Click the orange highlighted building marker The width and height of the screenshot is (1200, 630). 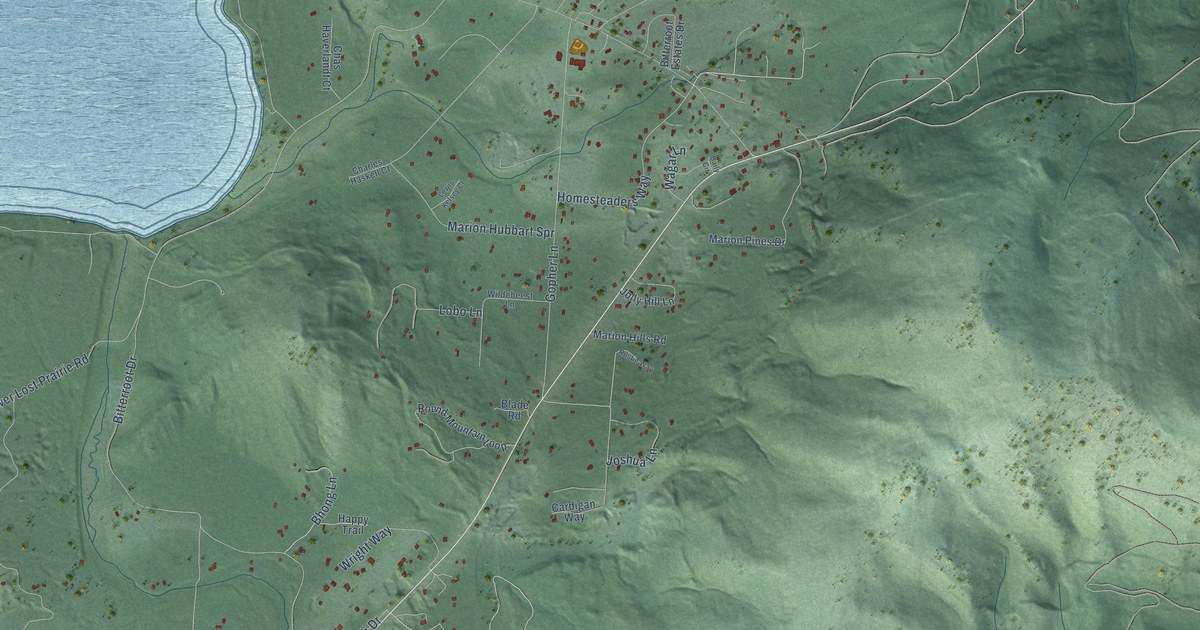pyautogui.click(x=577, y=45)
